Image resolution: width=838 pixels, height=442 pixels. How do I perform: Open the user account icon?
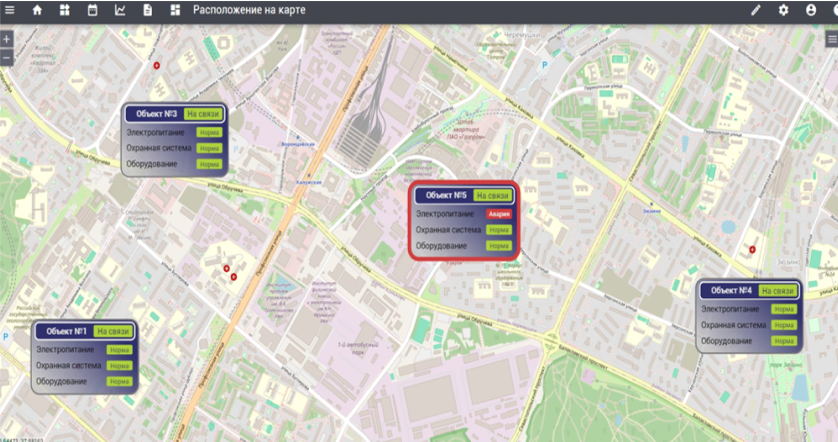click(811, 10)
